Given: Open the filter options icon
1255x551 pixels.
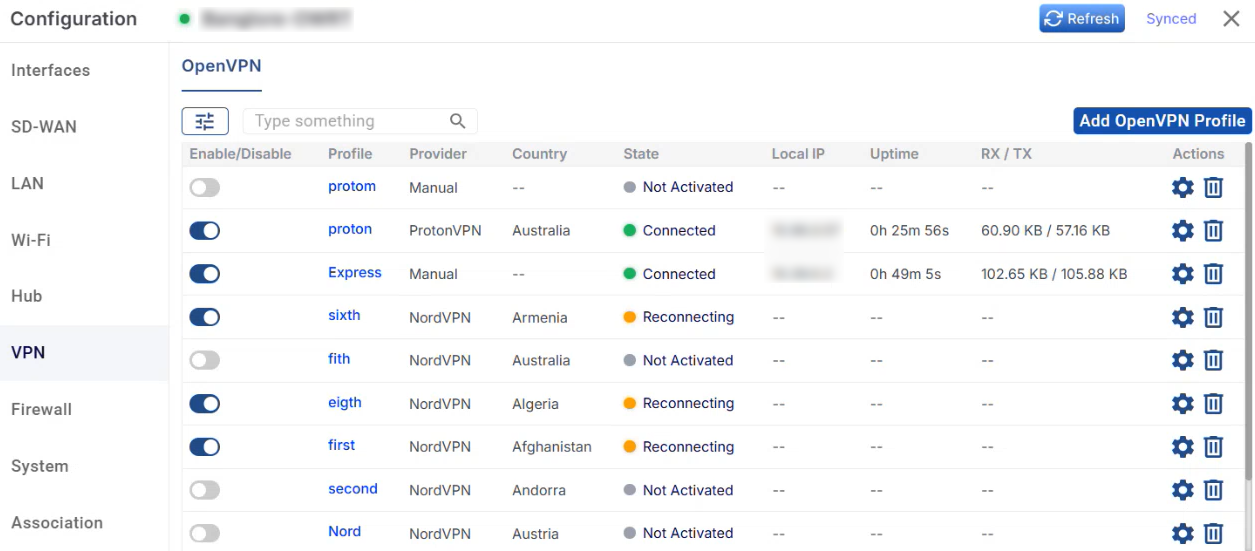Looking at the screenshot, I should (x=205, y=121).
